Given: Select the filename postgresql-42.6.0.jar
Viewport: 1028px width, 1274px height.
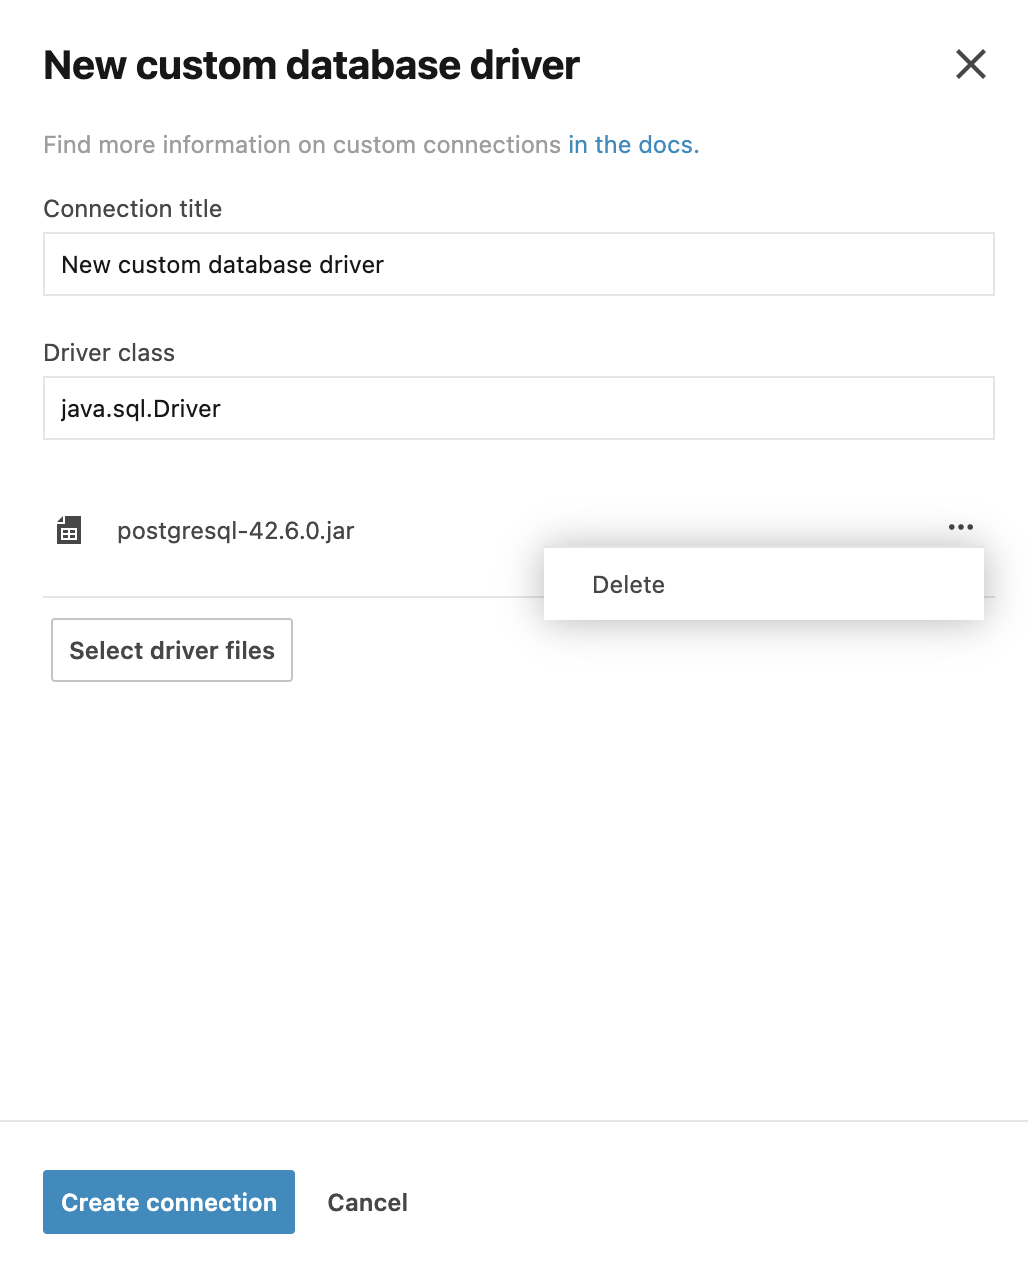Looking at the screenshot, I should [x=235, y=530].
